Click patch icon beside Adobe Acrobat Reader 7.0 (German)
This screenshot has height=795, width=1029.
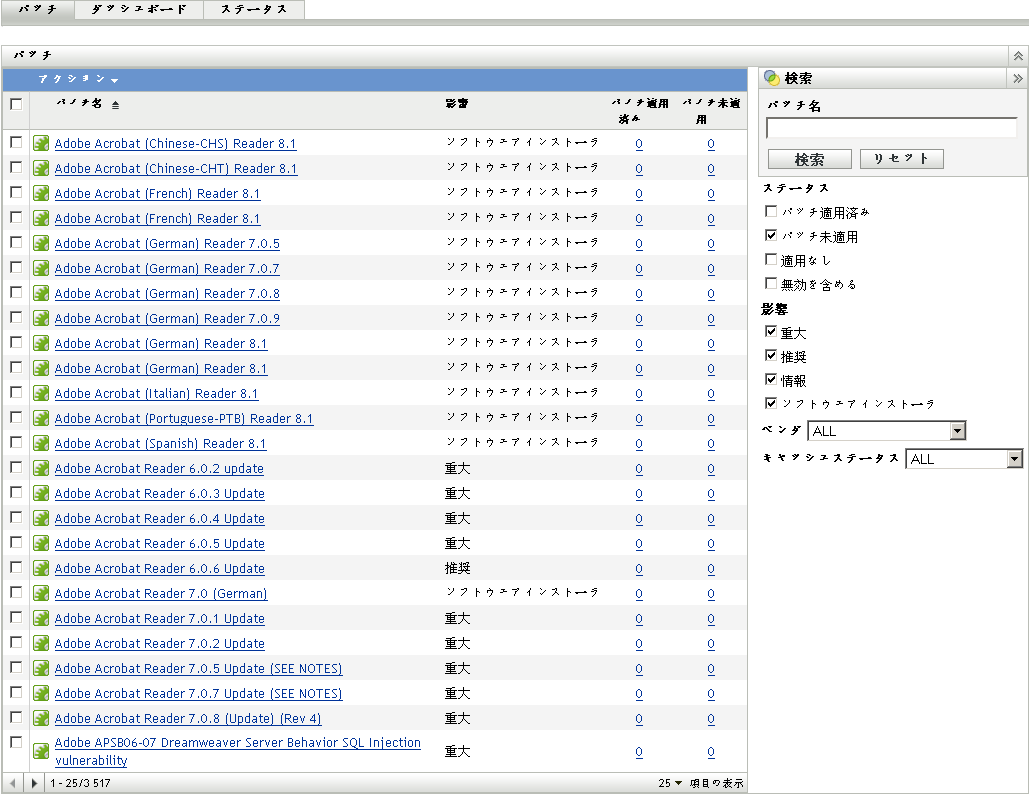pyautogui.click(x=41, y=593)
